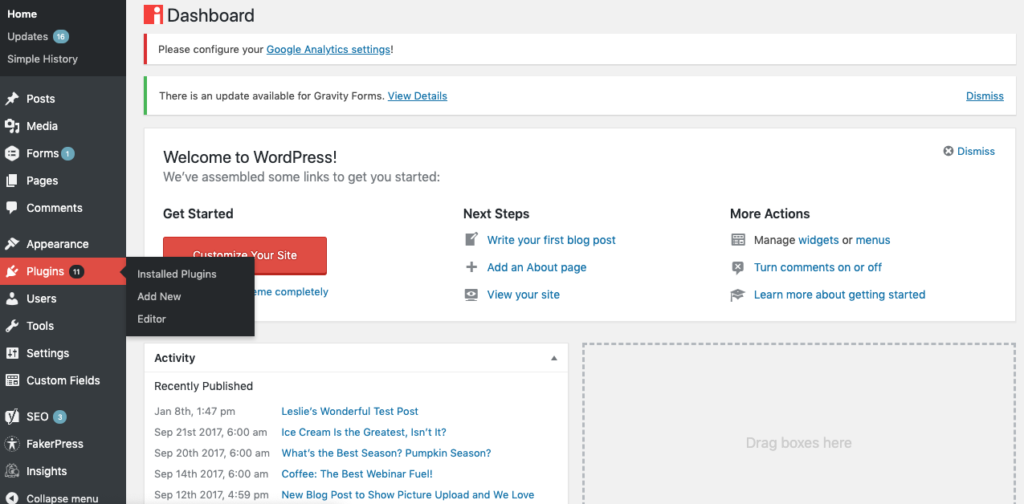Viewport: 1024px width, 504px height.
Task: Click the Users person icon
Action: pyautogui.click(x=12, y=299)
